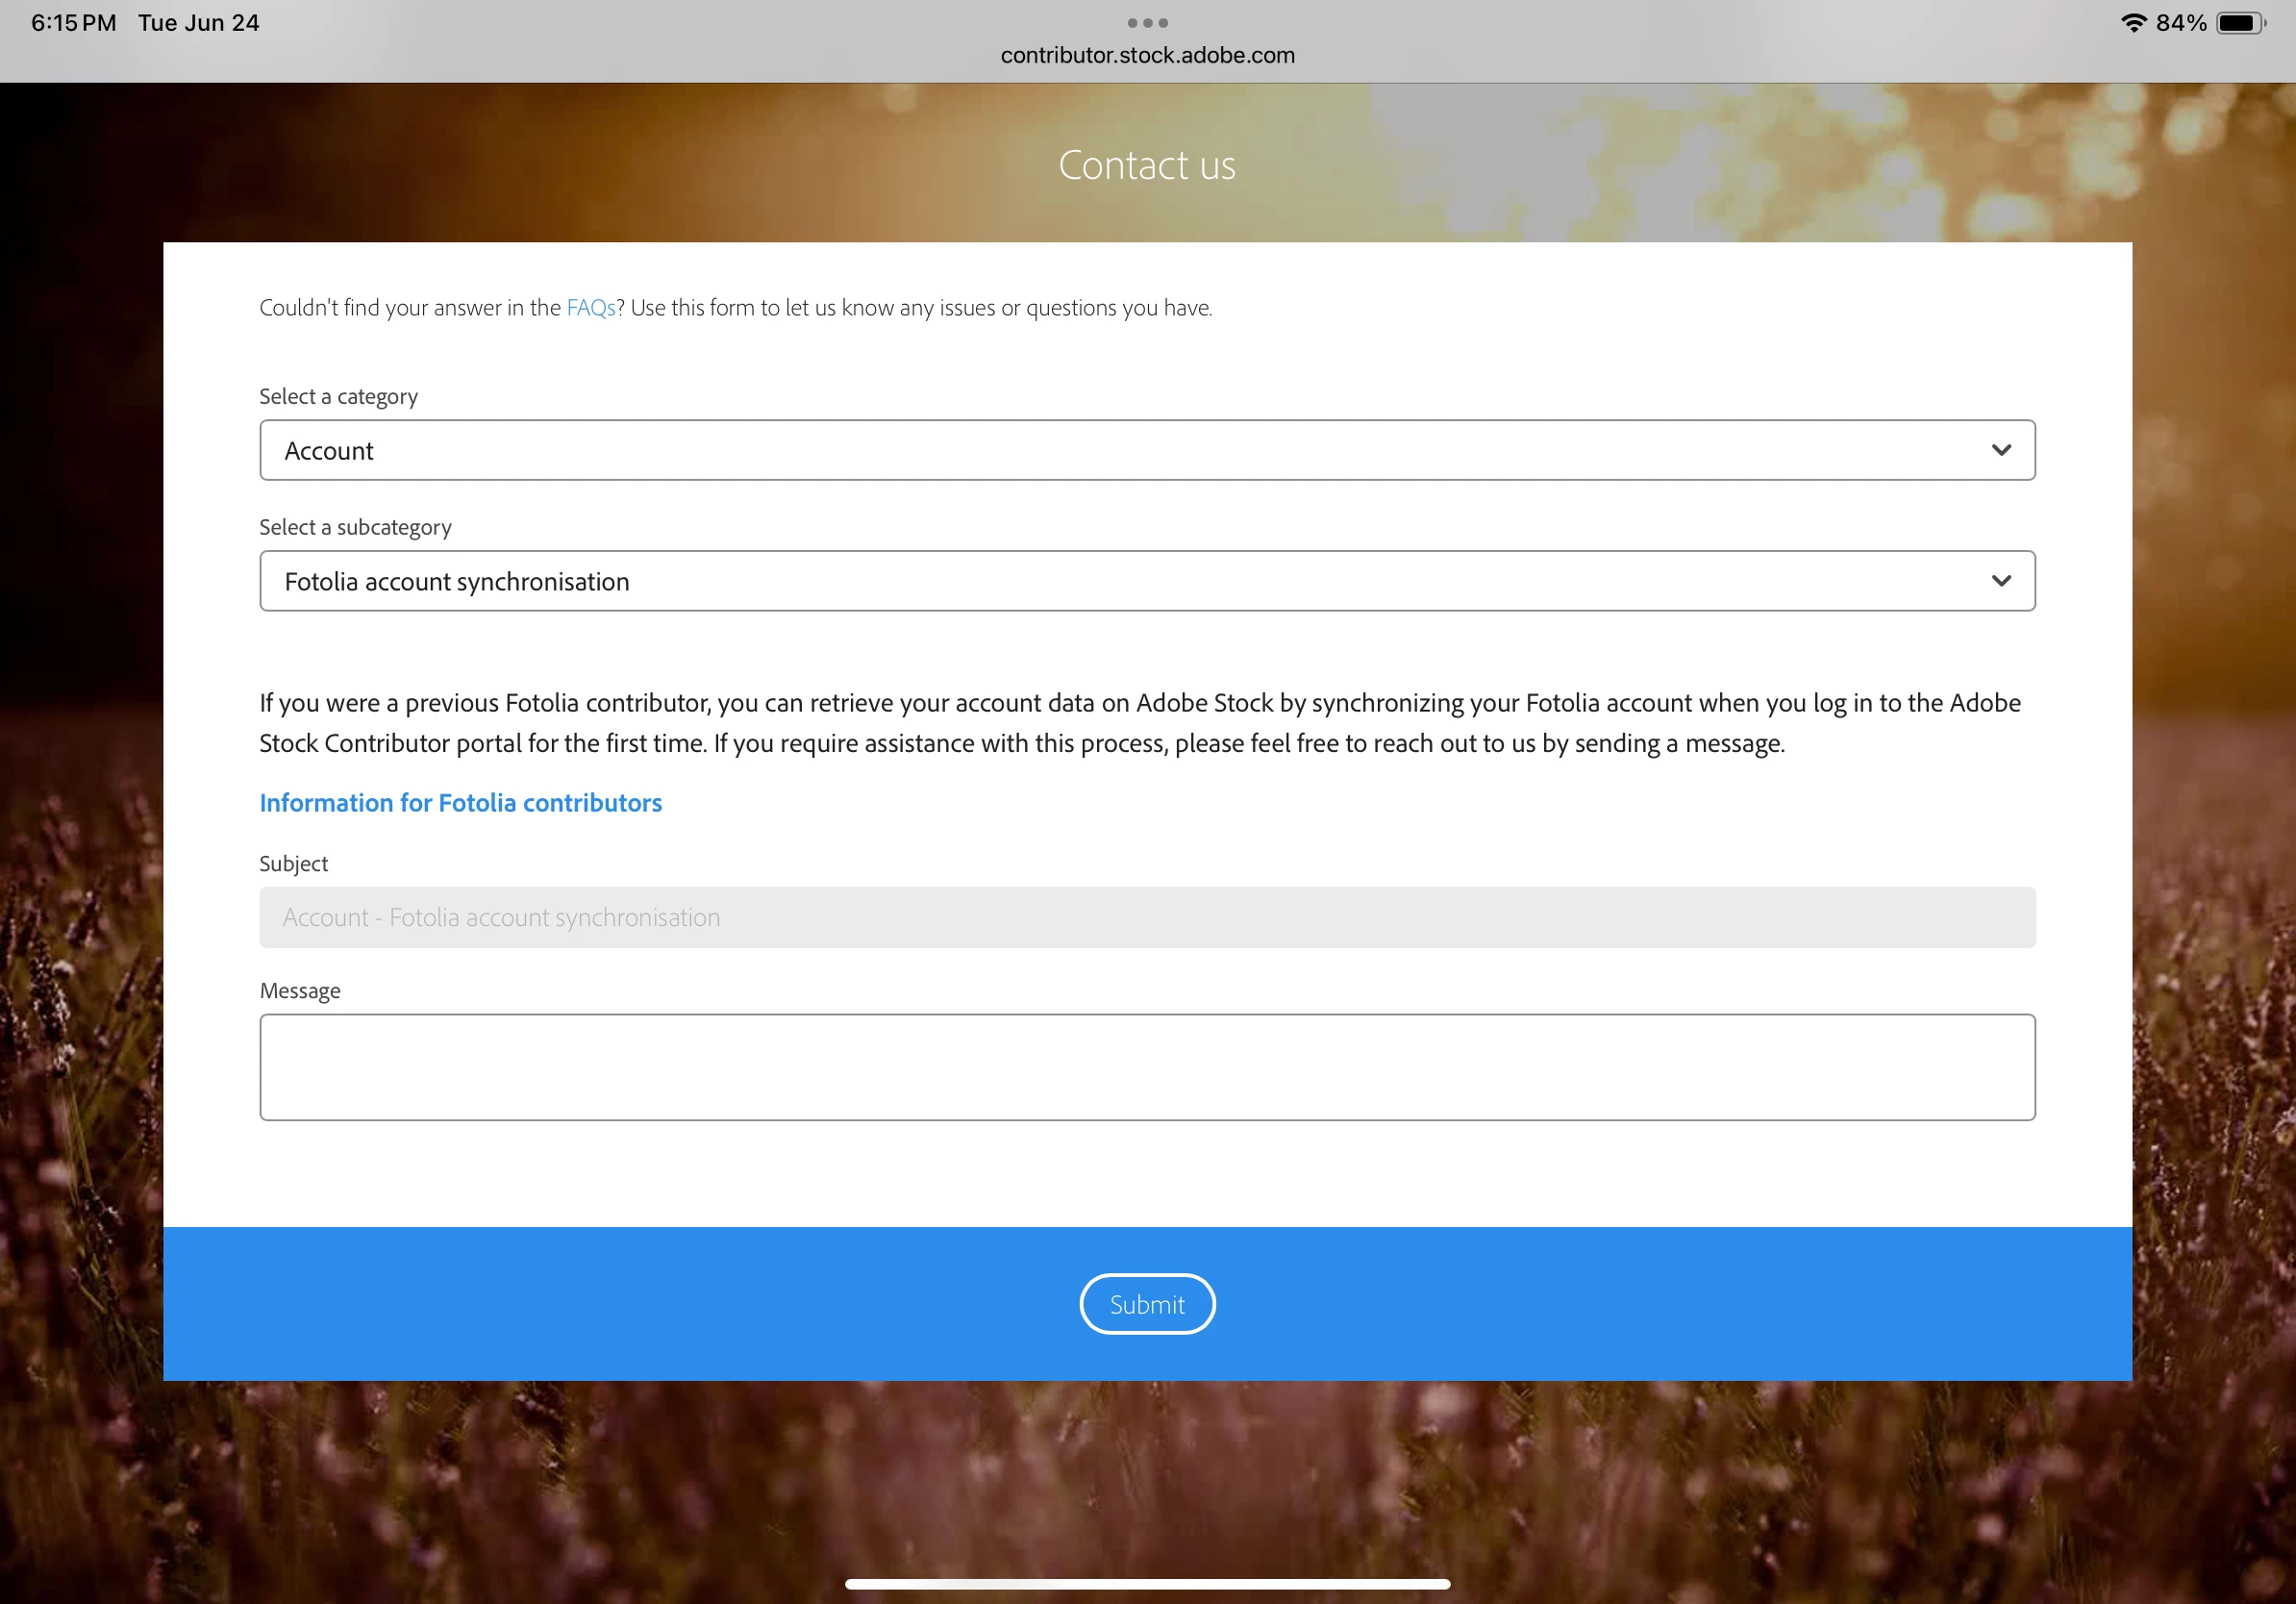
Task: Click the Select a subcategory label
Action: coord(355,527)
